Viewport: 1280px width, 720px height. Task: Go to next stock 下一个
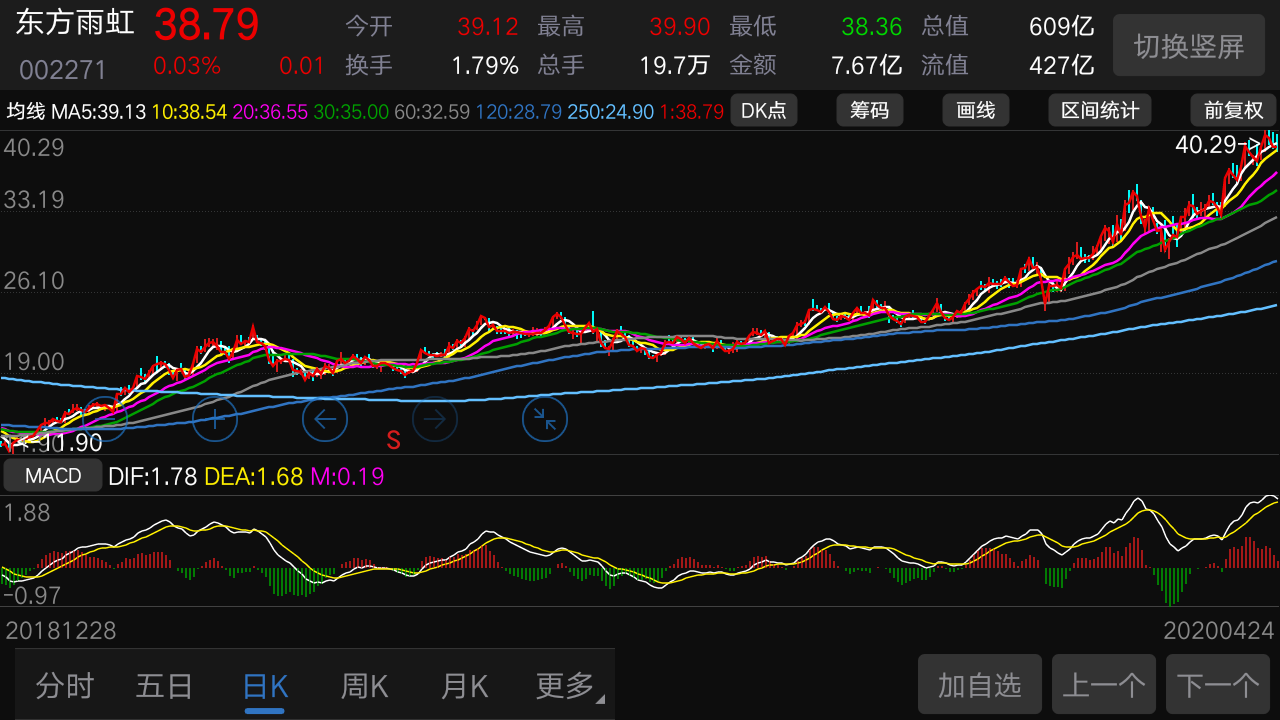click(1218, 685)
